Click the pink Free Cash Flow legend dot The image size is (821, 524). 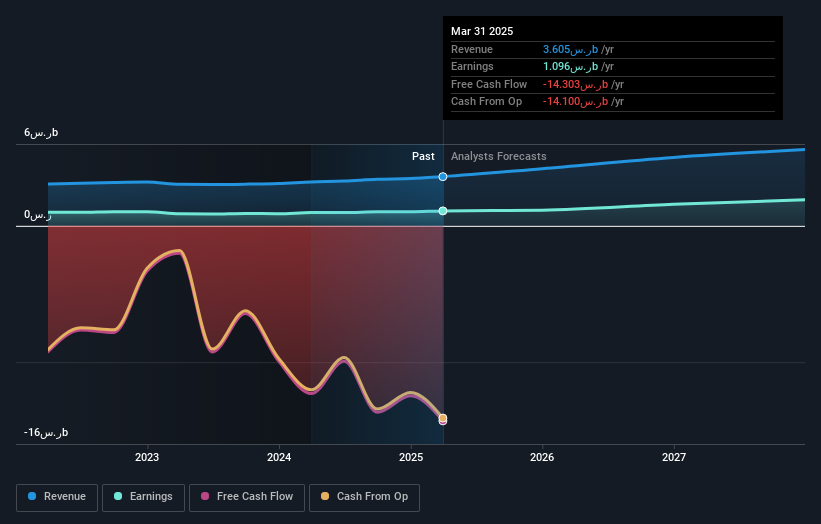(x=205, y=496)
